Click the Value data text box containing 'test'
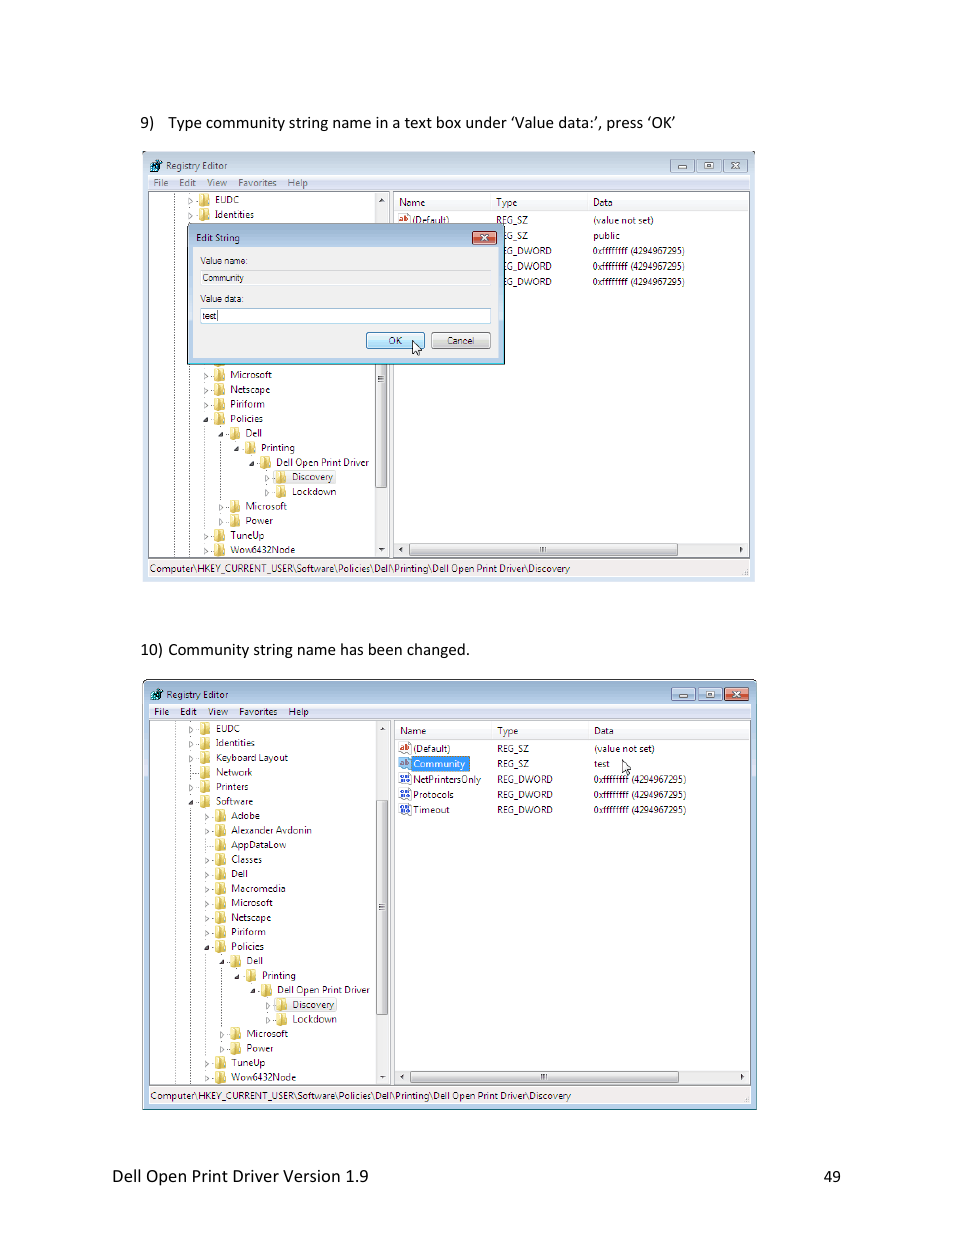954x1235 pixels. click(x=345, y=316)
